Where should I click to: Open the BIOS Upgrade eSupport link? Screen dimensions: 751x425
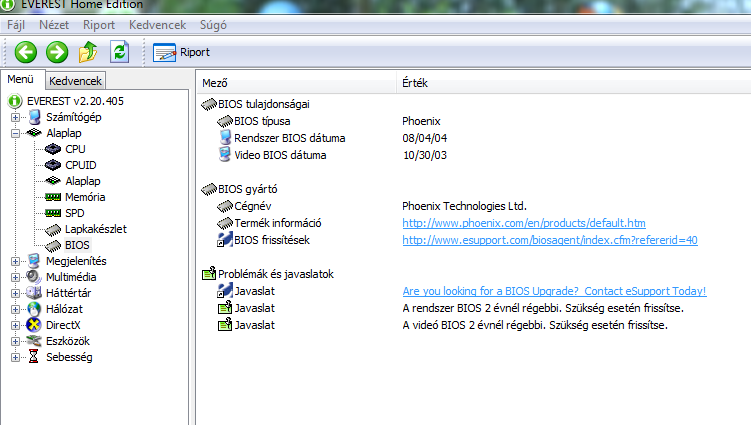point(555,291)
